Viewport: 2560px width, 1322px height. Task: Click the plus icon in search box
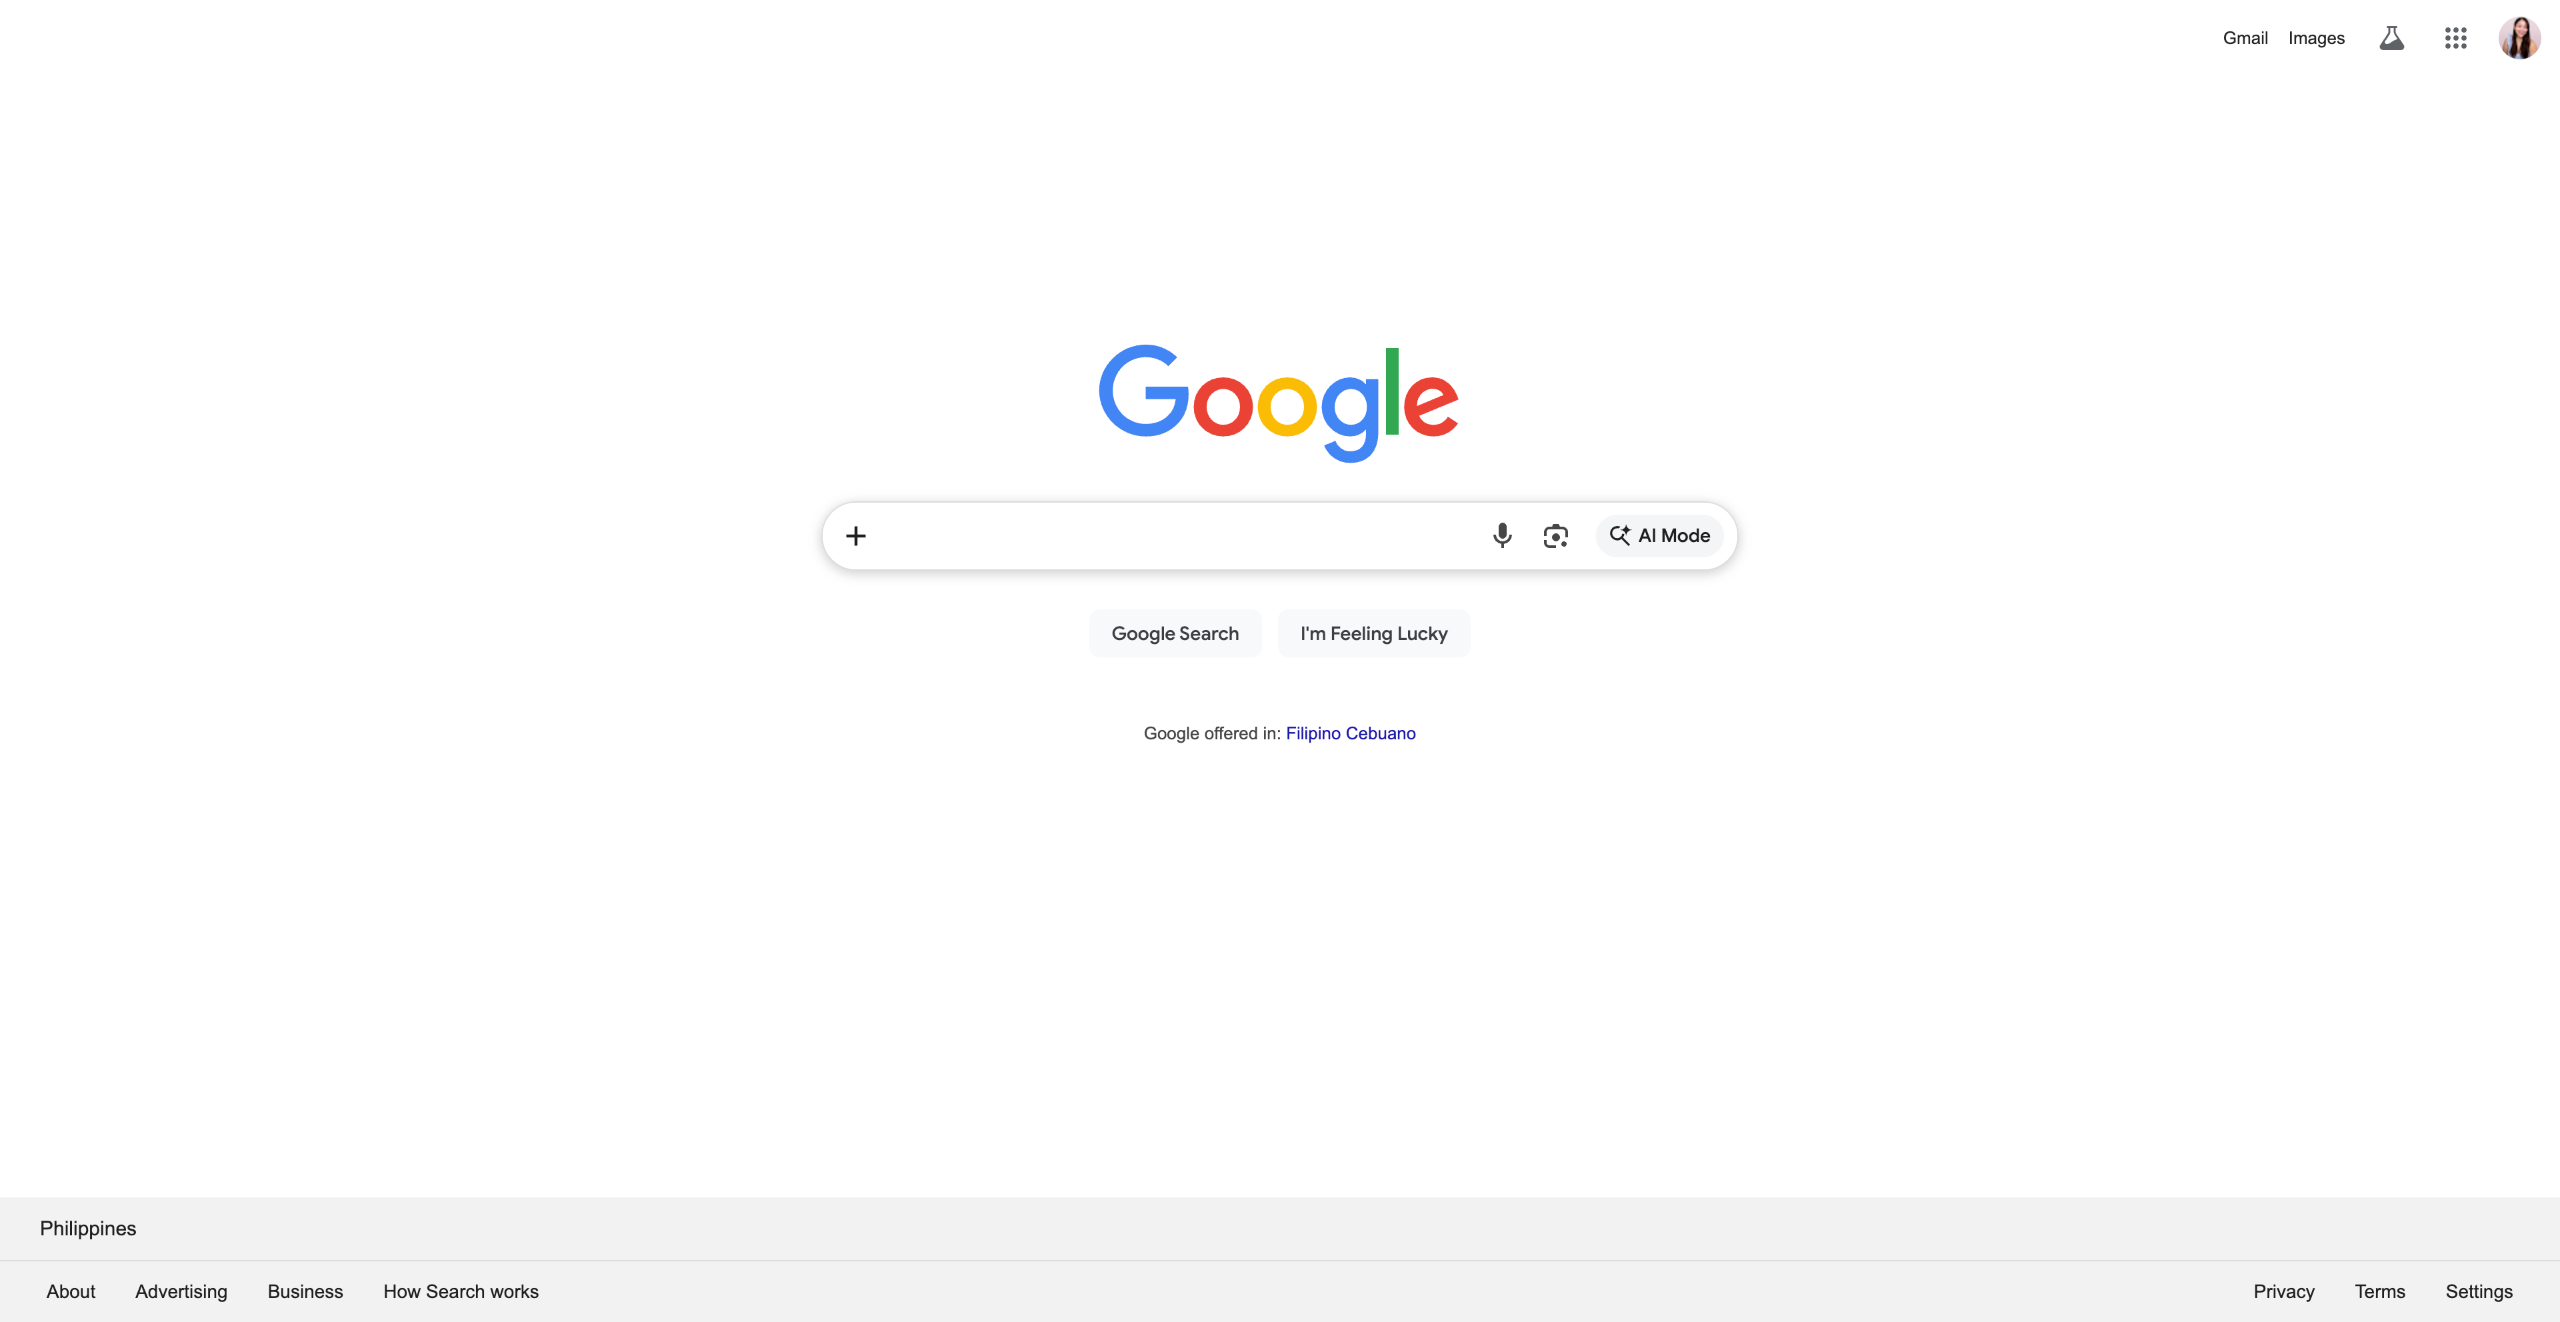[856, 536]
